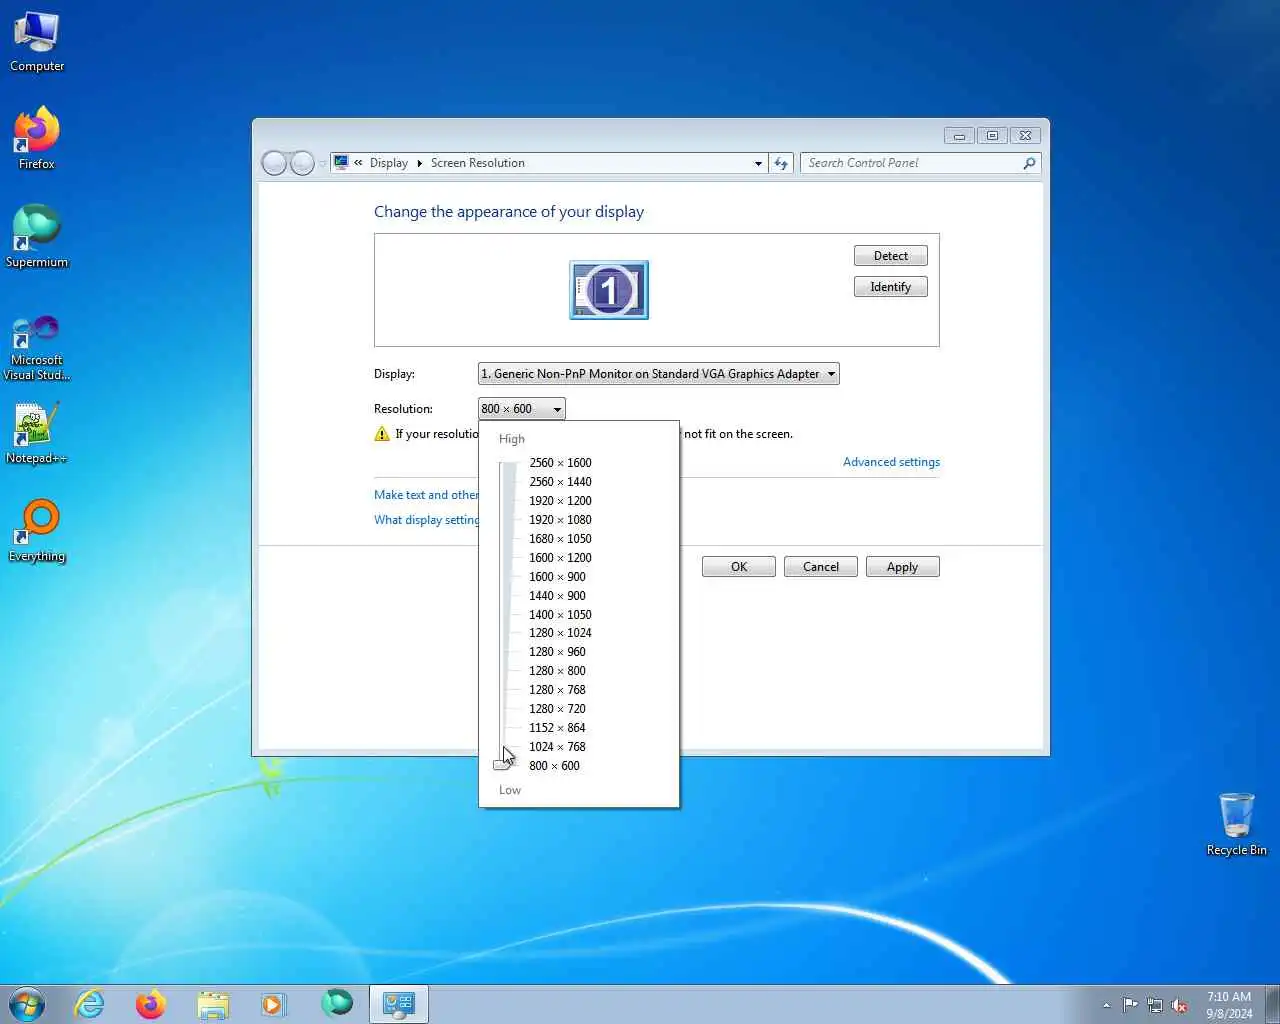
Task: Open the Advanced settings link
Action: tap(891, 462)
